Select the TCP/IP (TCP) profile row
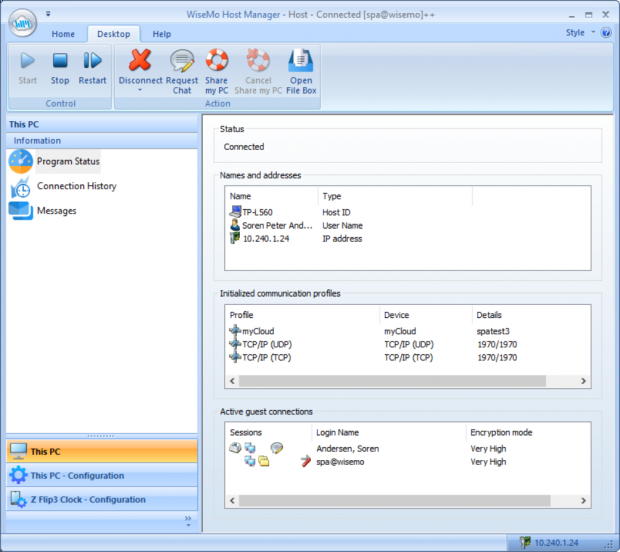 (373, 357)
